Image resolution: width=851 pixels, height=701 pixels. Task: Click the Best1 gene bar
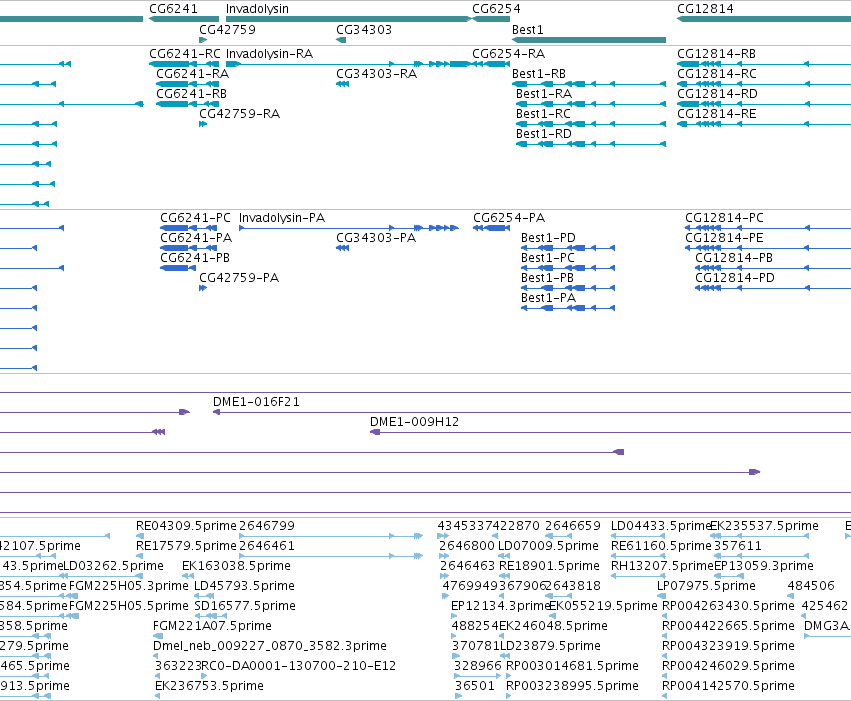point(589,40)
